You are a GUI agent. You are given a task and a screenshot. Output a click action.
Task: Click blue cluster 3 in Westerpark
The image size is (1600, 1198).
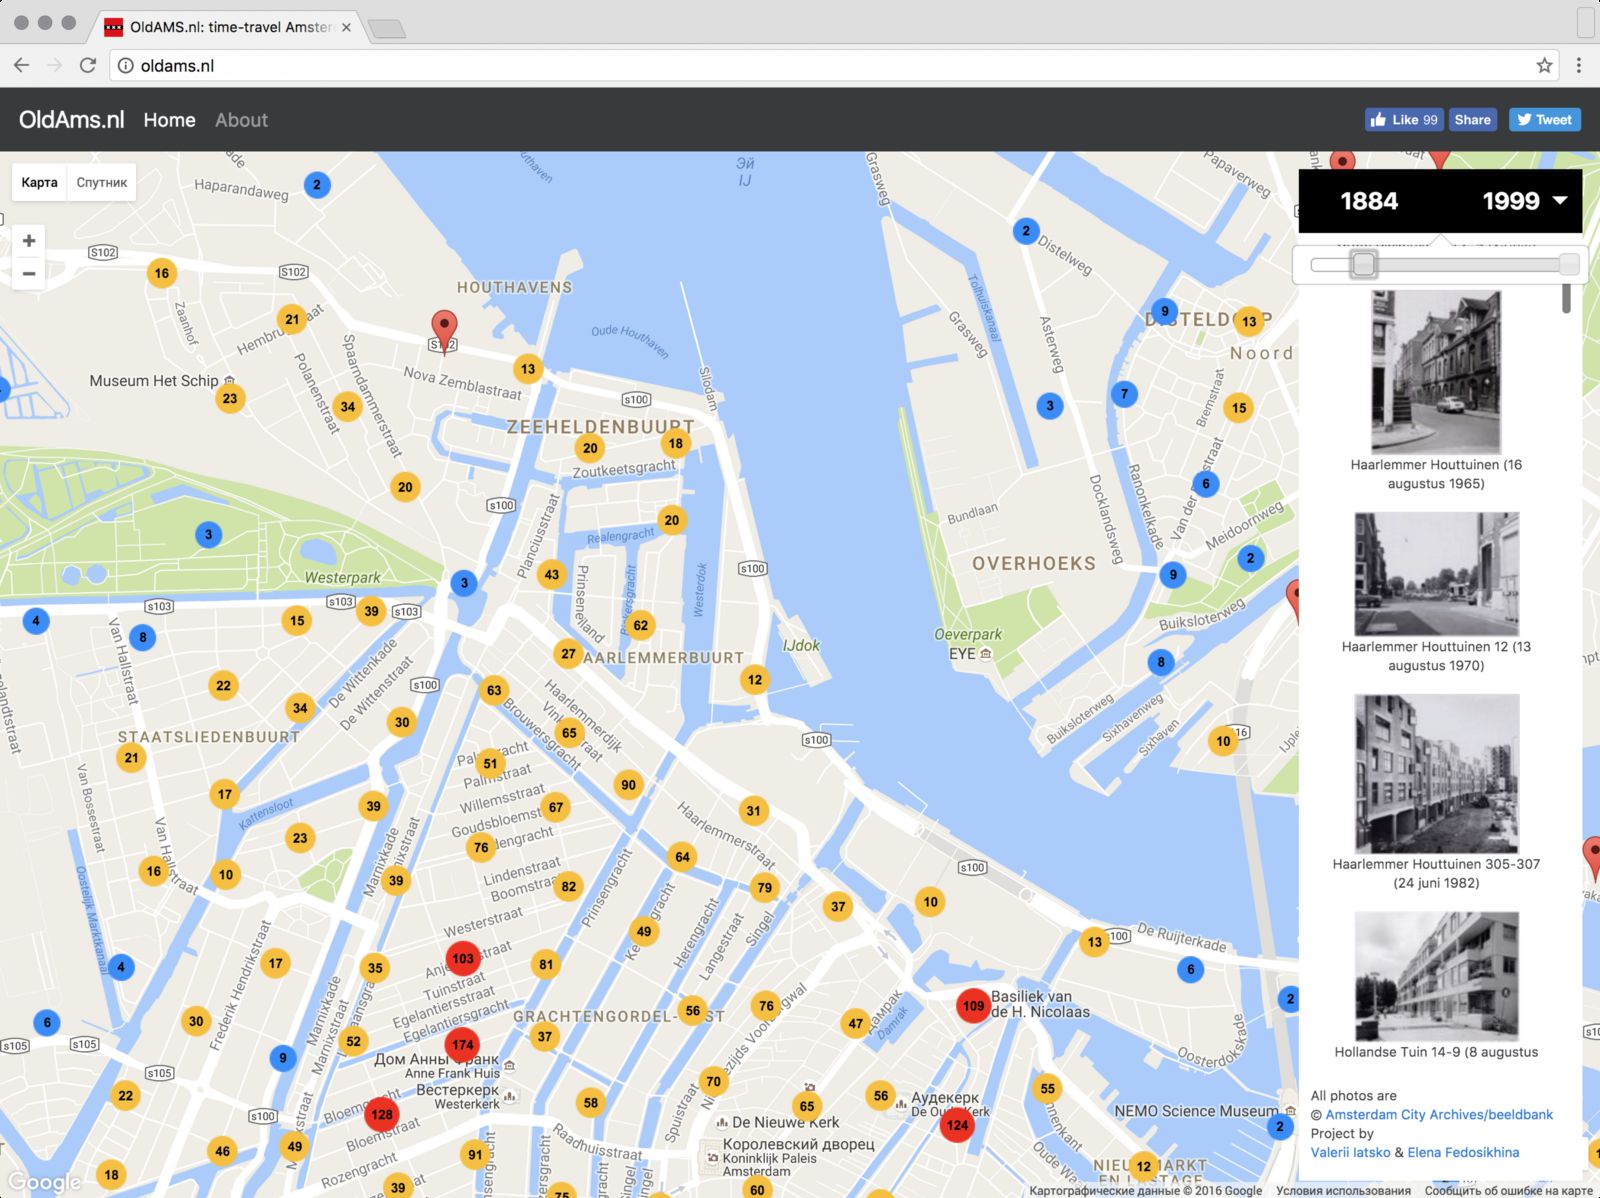coord(208,534)
